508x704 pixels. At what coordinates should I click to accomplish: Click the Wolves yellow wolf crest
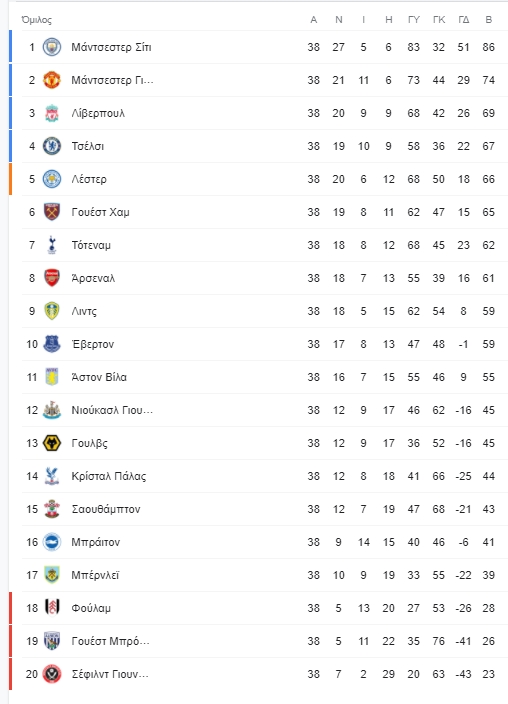click(x=52, y=443)
